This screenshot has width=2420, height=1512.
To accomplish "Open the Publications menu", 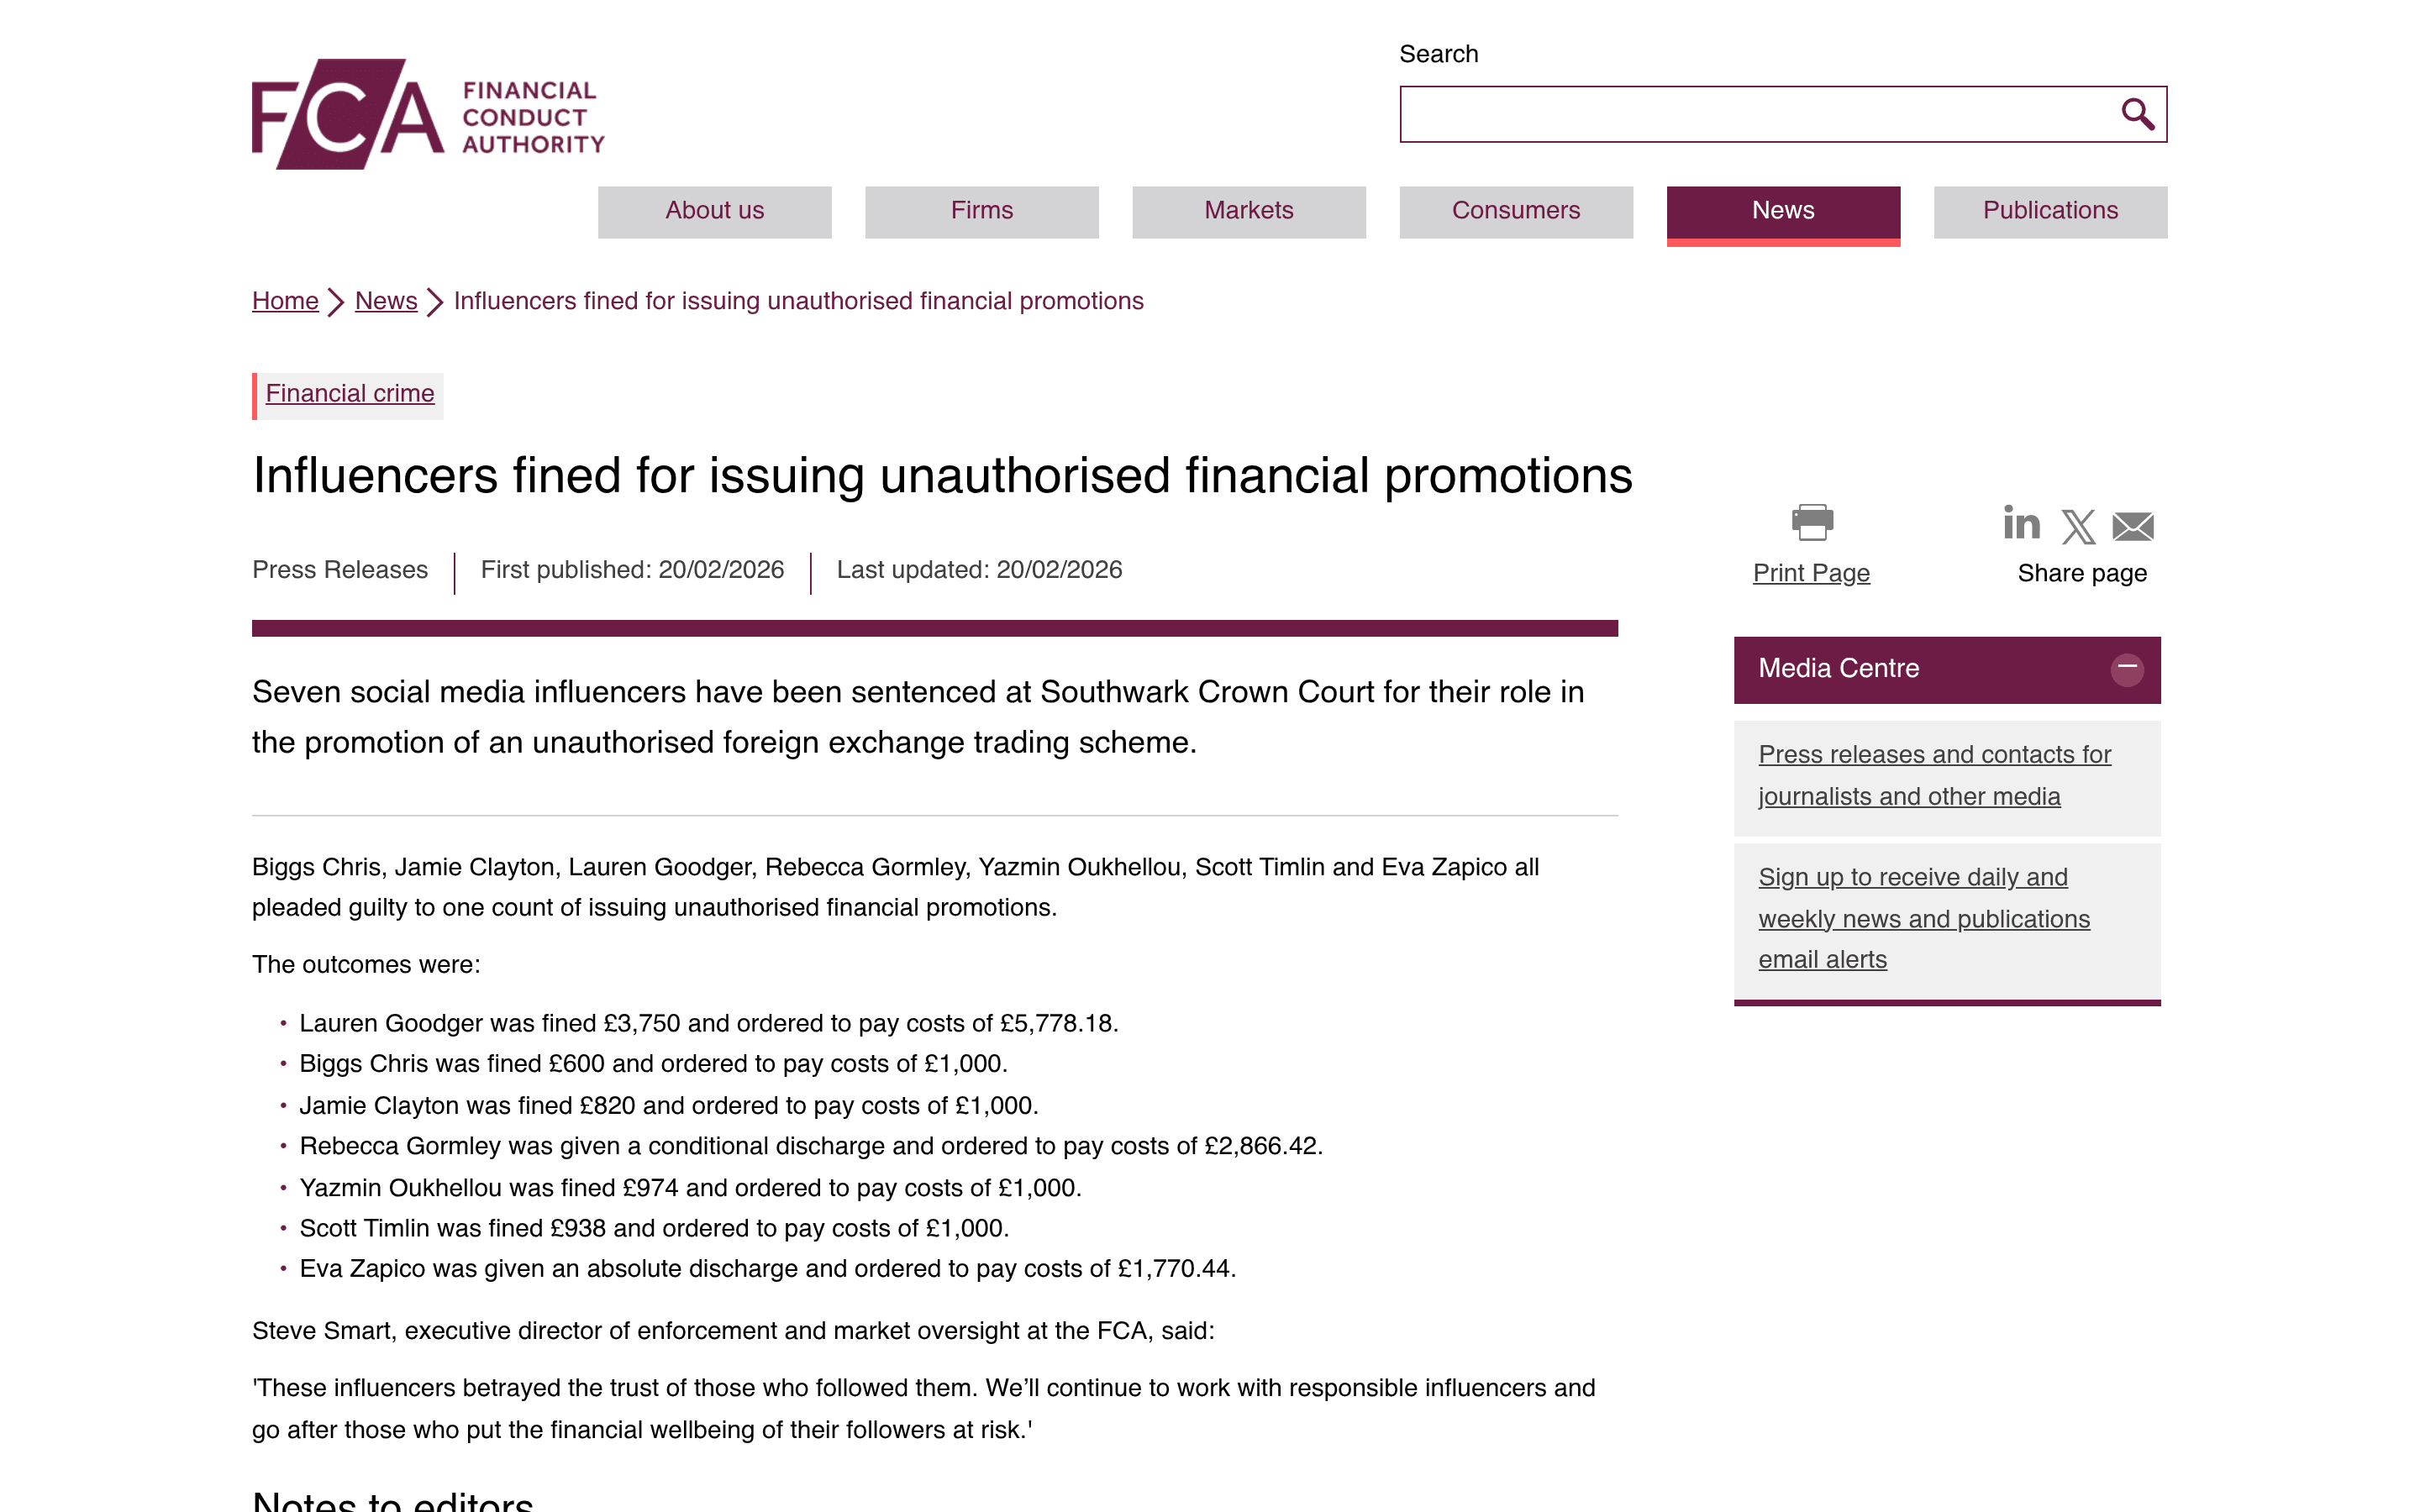I will pyautogui.click(x=2050, y=211).
